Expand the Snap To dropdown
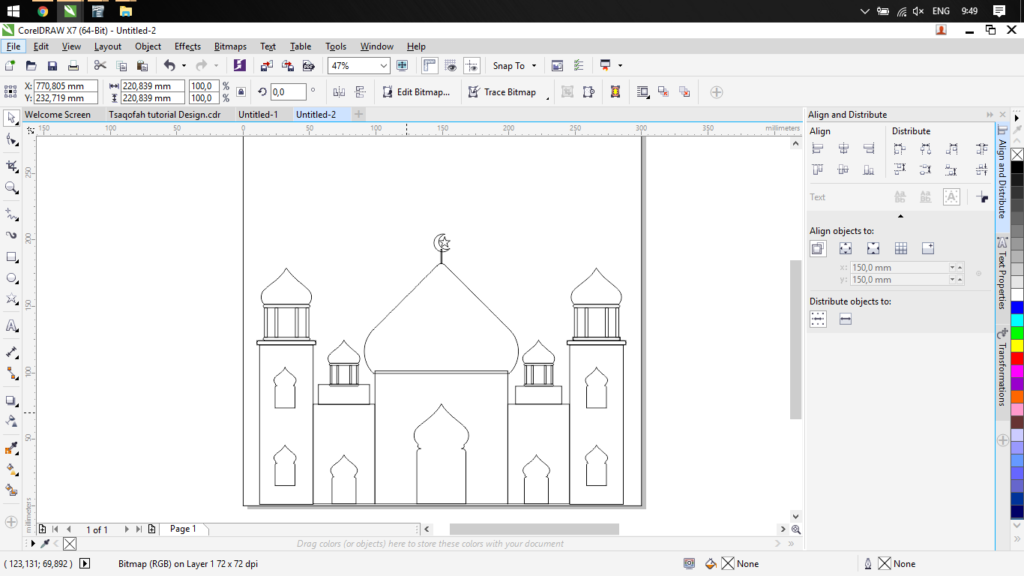The height and width of the screenshot is (576, 1024). pos(534,66)
